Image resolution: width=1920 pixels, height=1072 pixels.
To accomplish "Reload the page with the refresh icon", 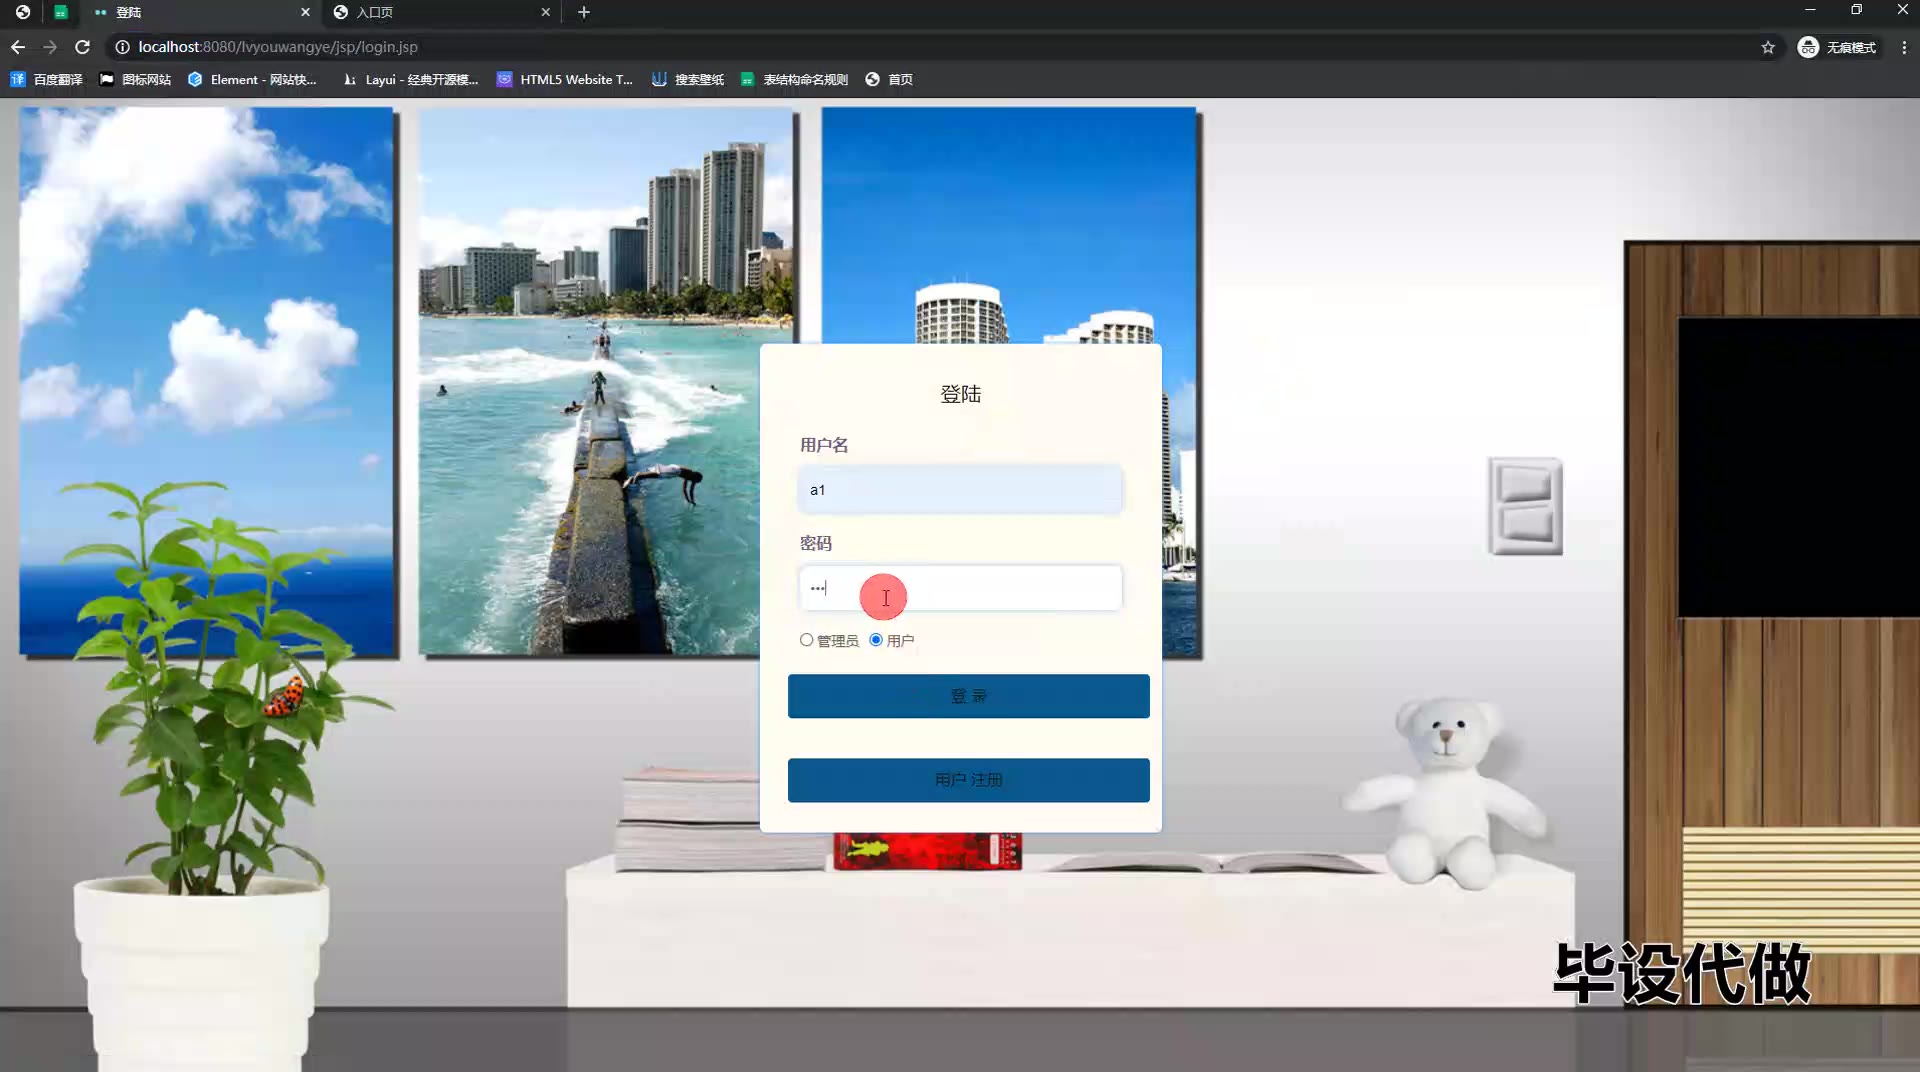I will [83, 47].
